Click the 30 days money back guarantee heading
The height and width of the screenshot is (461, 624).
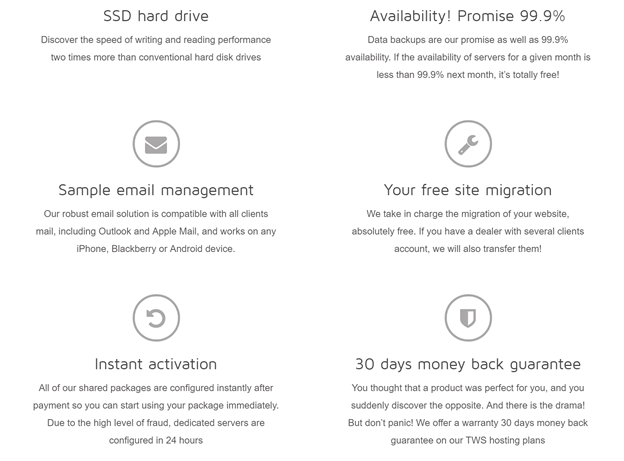click(468, 364)
